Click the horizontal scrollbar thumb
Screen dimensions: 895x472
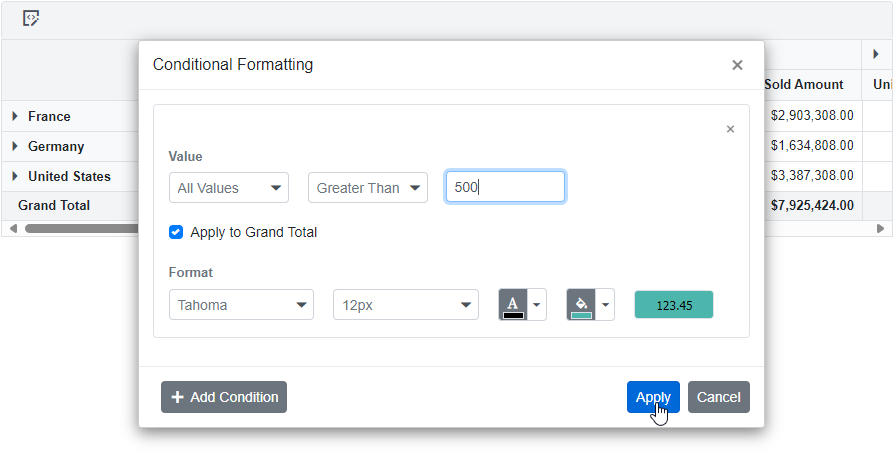(82, 229)
